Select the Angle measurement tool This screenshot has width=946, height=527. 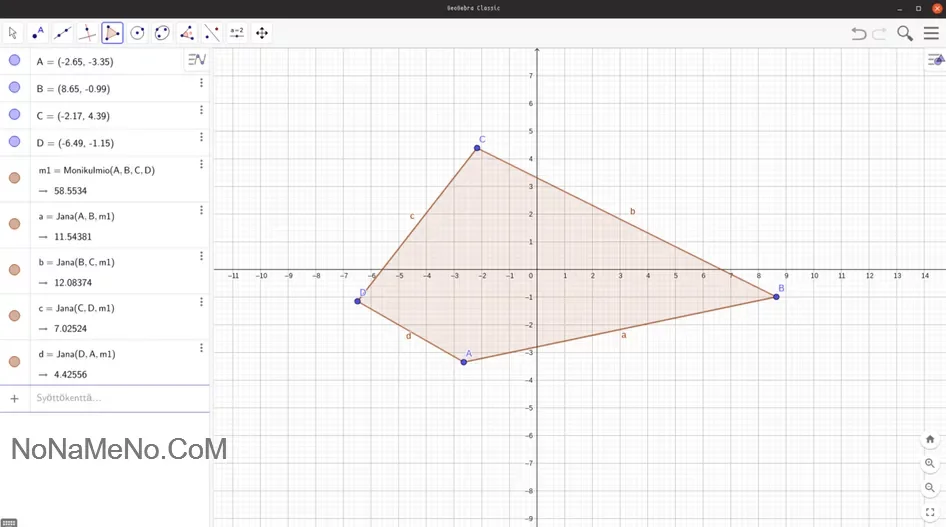(x=187, y=33)
